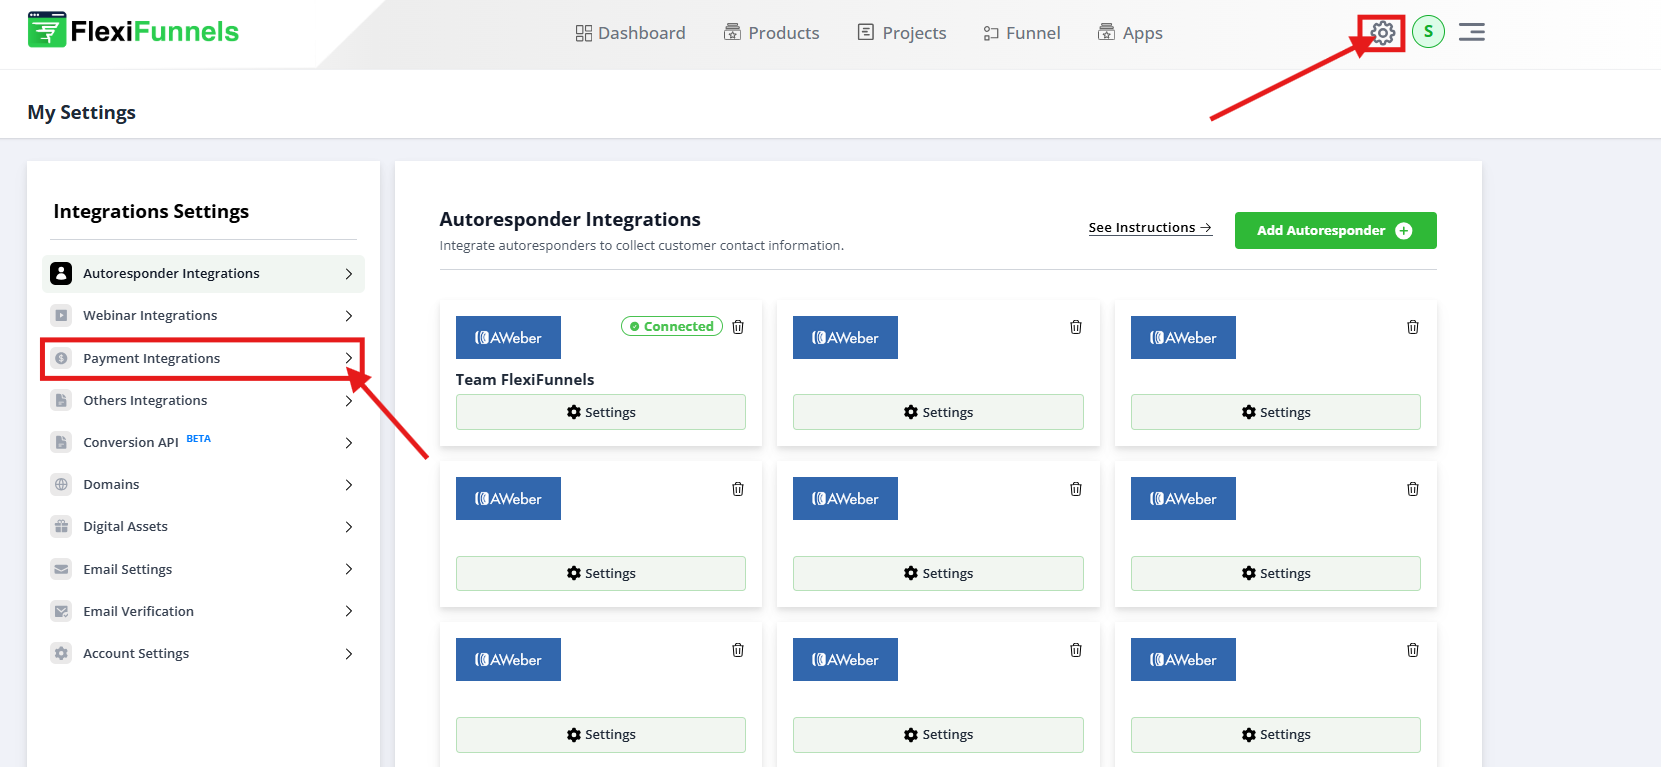Viewport: 1661px width, 767px height.
Task: Click the Conversion API file icon
Action: pyautogui.click(x=61, y=442)
